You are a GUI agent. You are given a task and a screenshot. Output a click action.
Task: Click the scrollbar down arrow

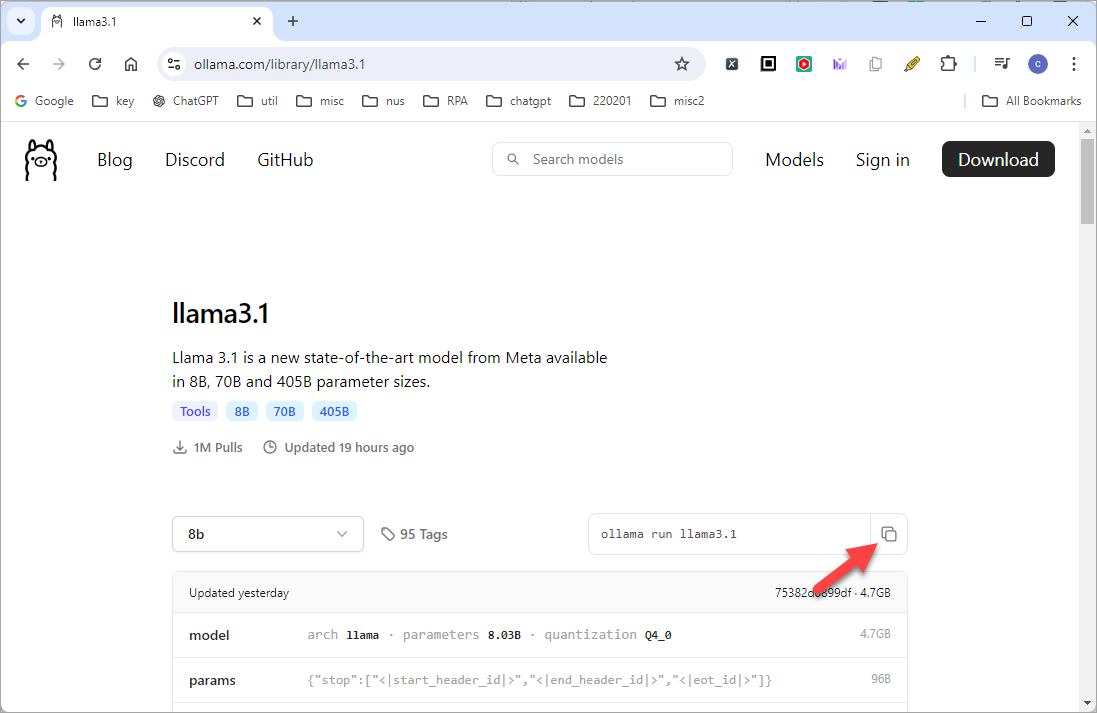click(1087, 703)
